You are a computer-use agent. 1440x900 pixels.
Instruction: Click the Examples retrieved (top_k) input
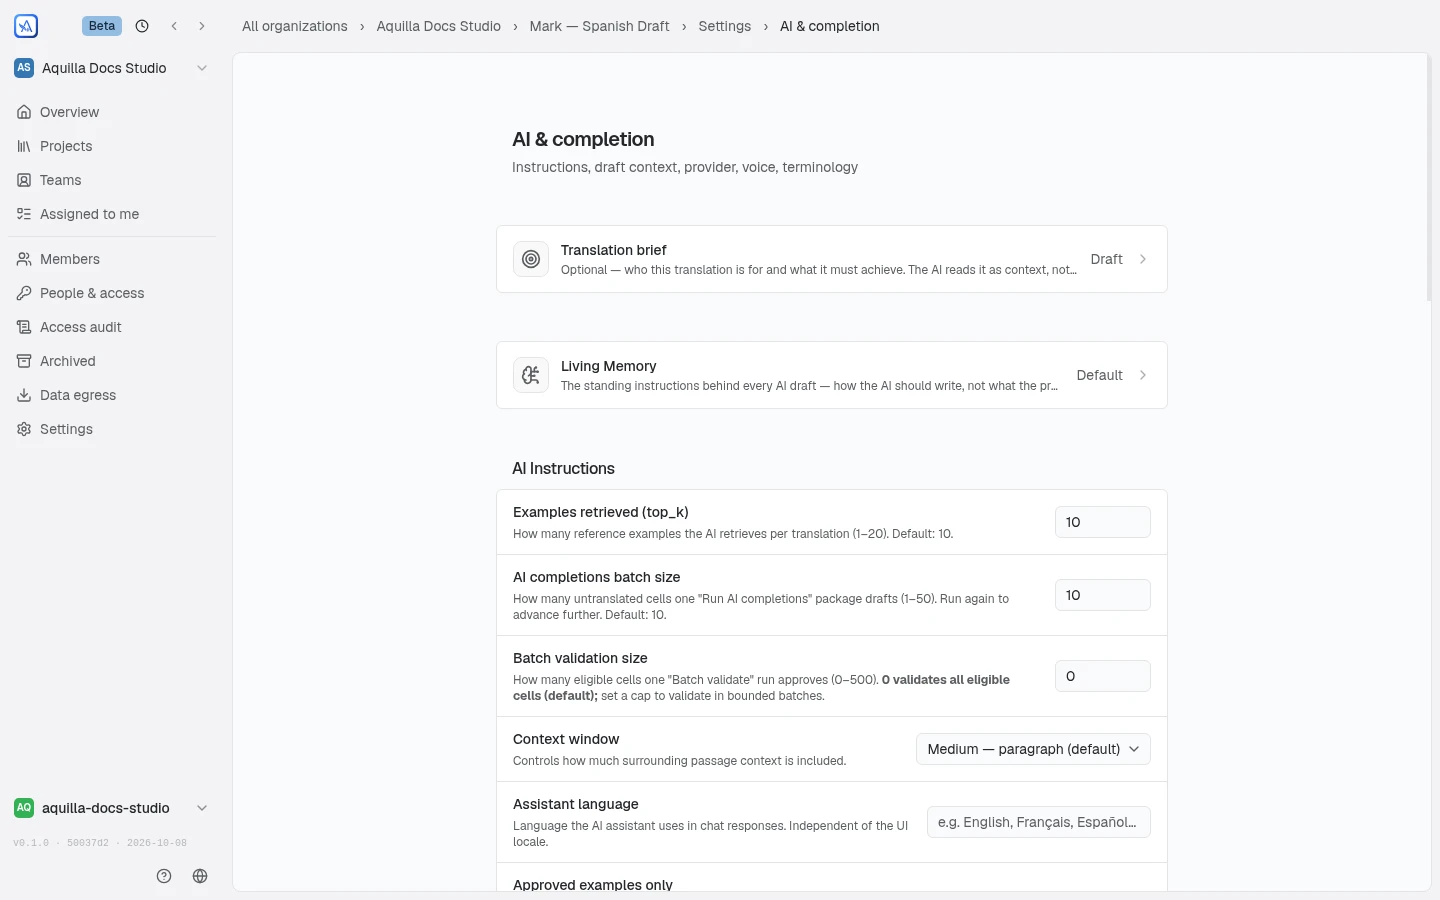1103,522
